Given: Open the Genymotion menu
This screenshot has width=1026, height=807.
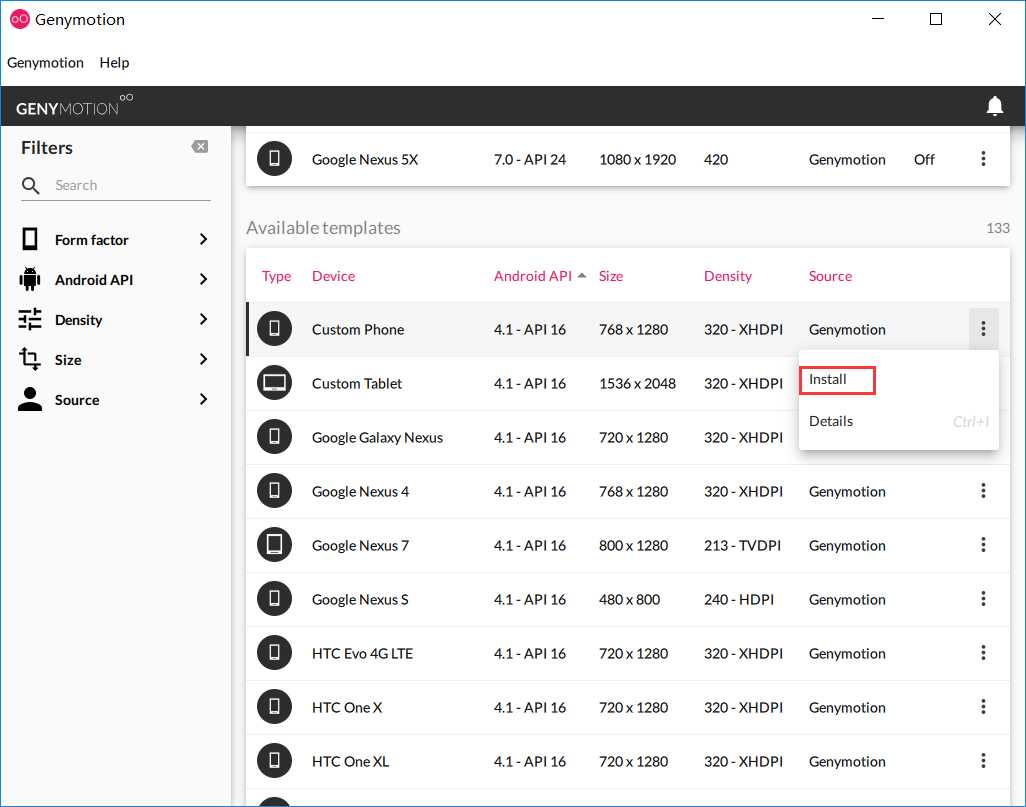Looking at the screenshot, I should pyautogui.click(x=45, y=63).
